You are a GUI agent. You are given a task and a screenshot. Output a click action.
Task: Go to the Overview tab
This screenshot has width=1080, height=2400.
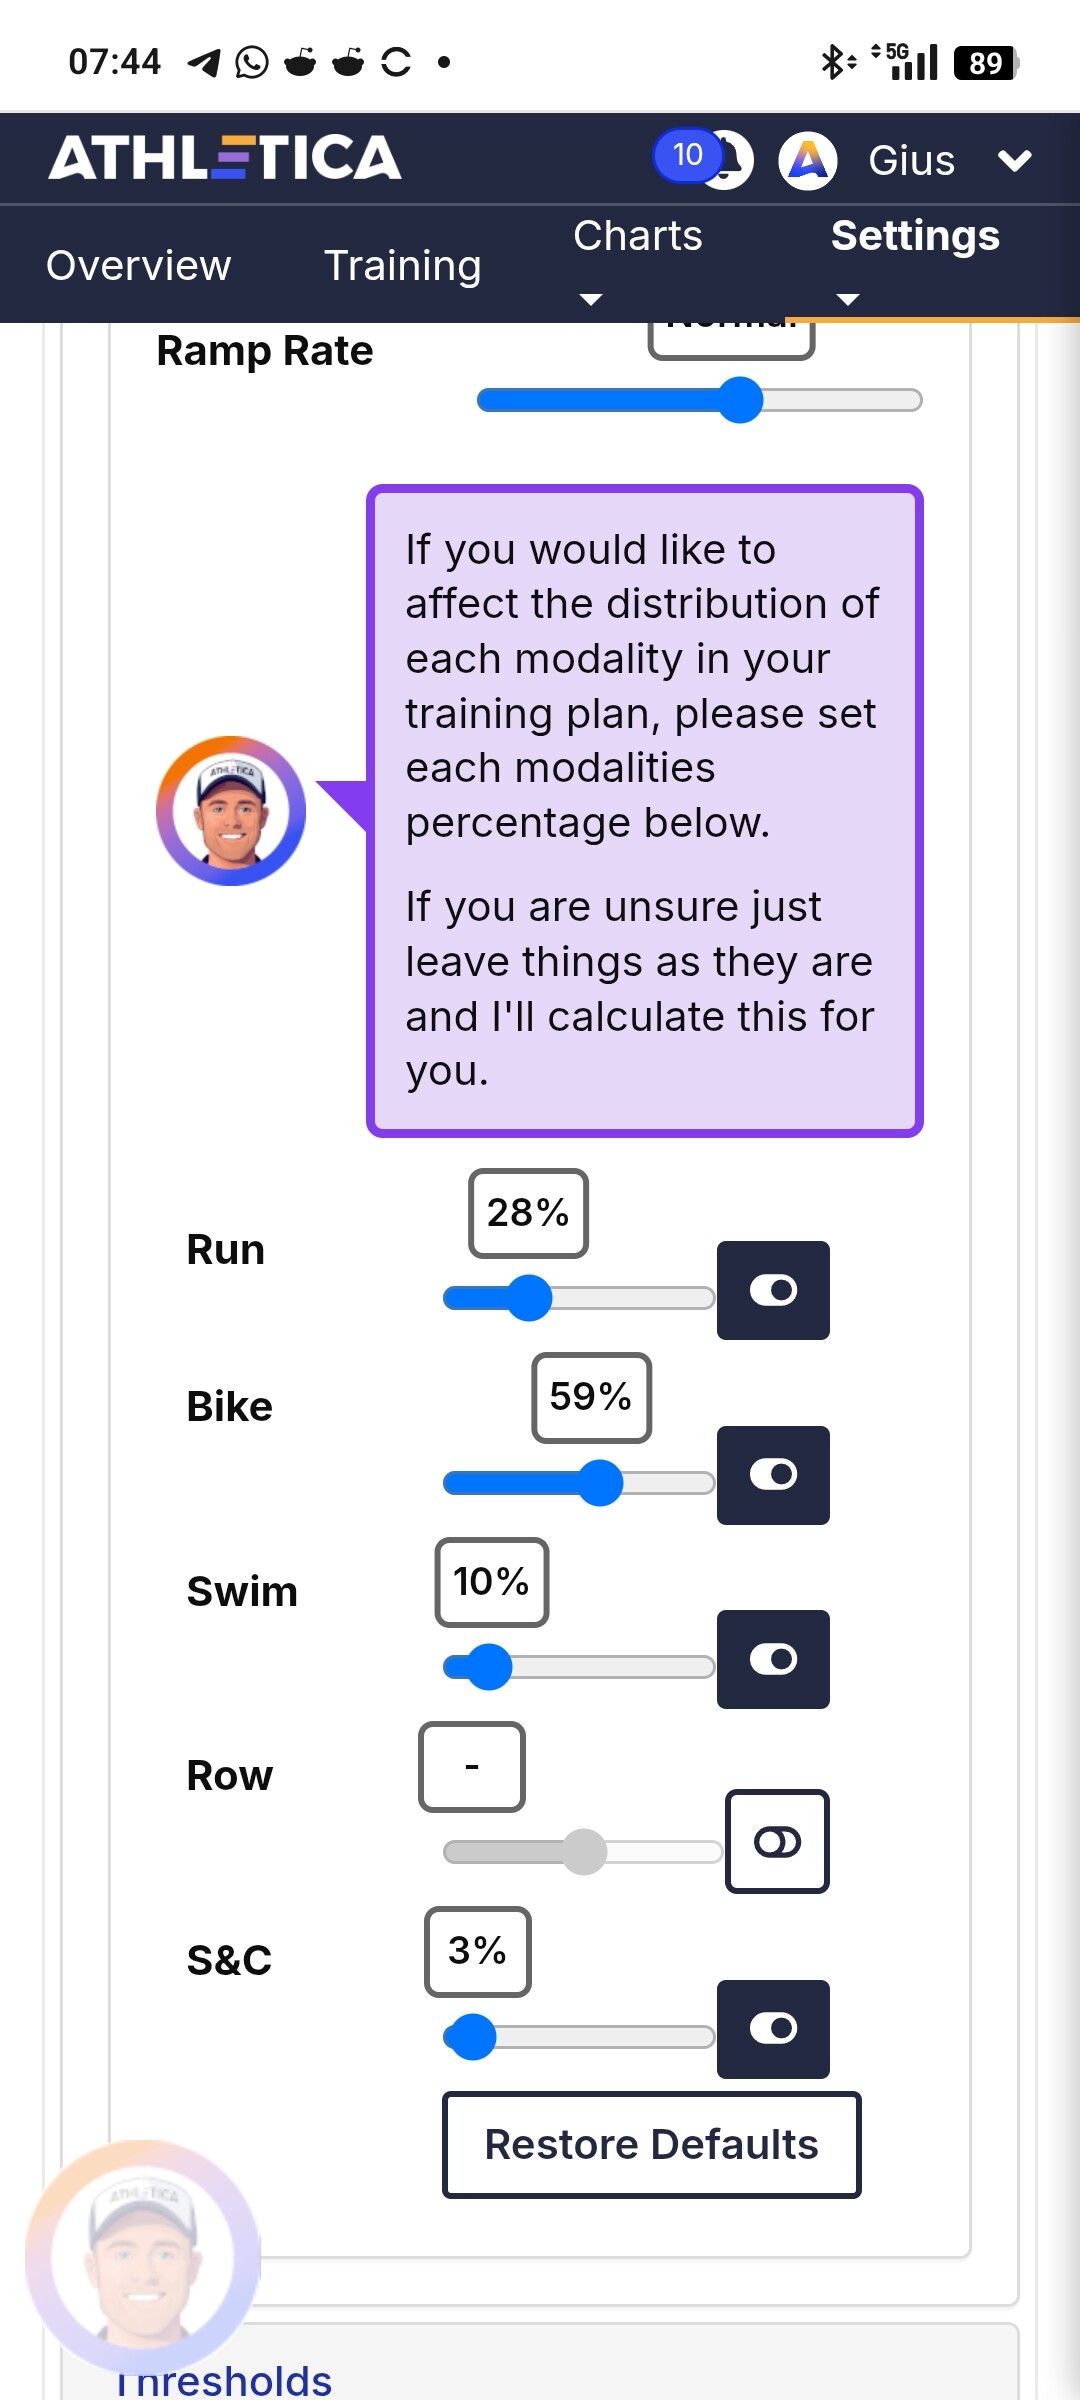(139, 265)
